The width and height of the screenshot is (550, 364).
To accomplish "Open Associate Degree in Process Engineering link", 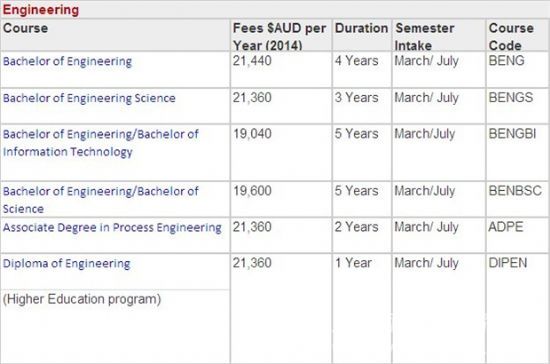I will [x=112, y=228].
